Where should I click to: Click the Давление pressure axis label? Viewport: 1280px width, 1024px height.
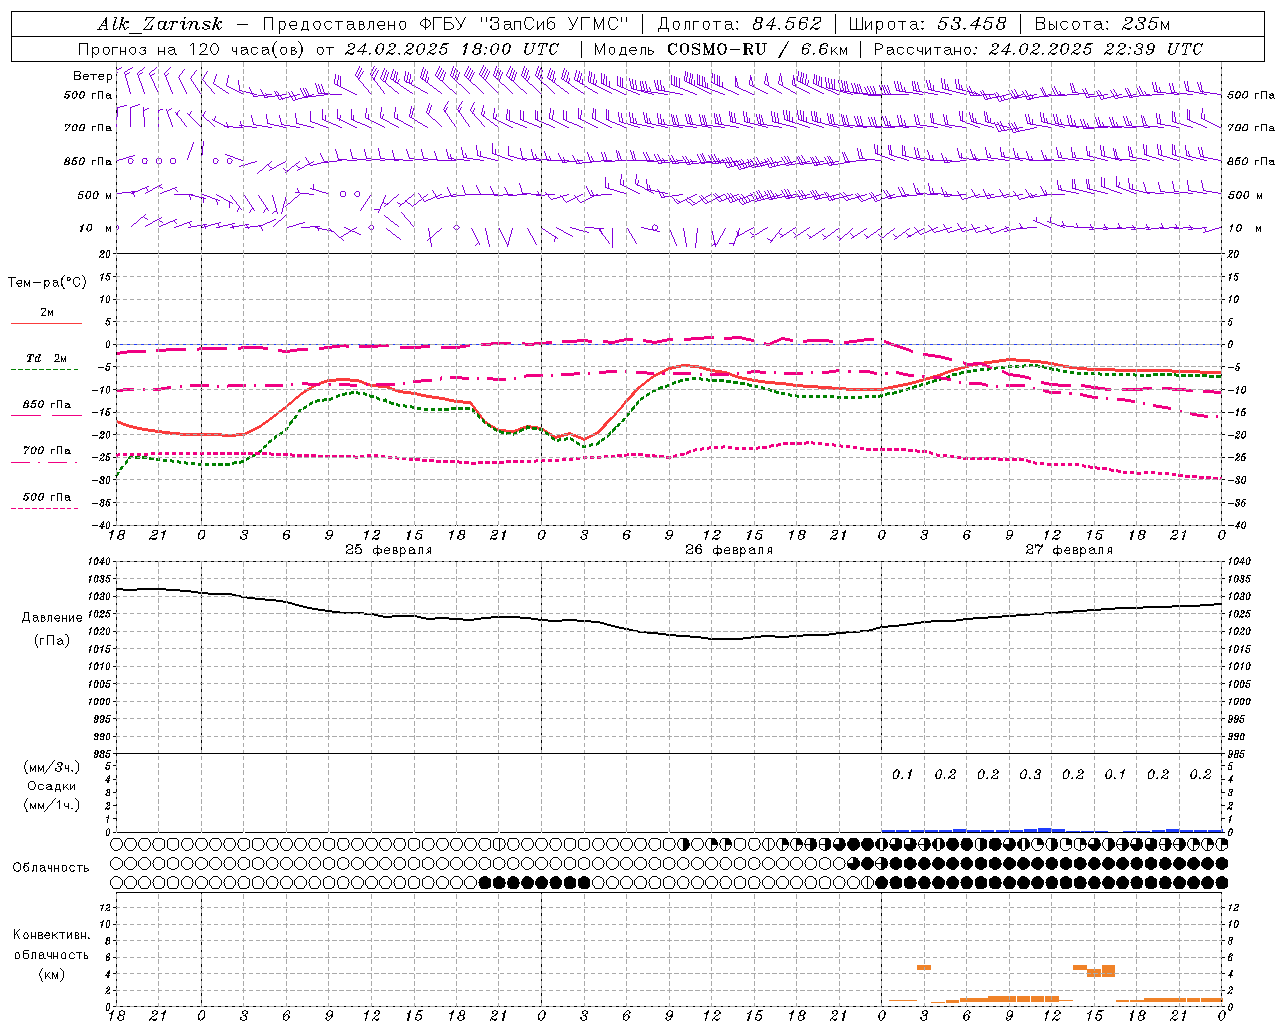pos(52,618)
